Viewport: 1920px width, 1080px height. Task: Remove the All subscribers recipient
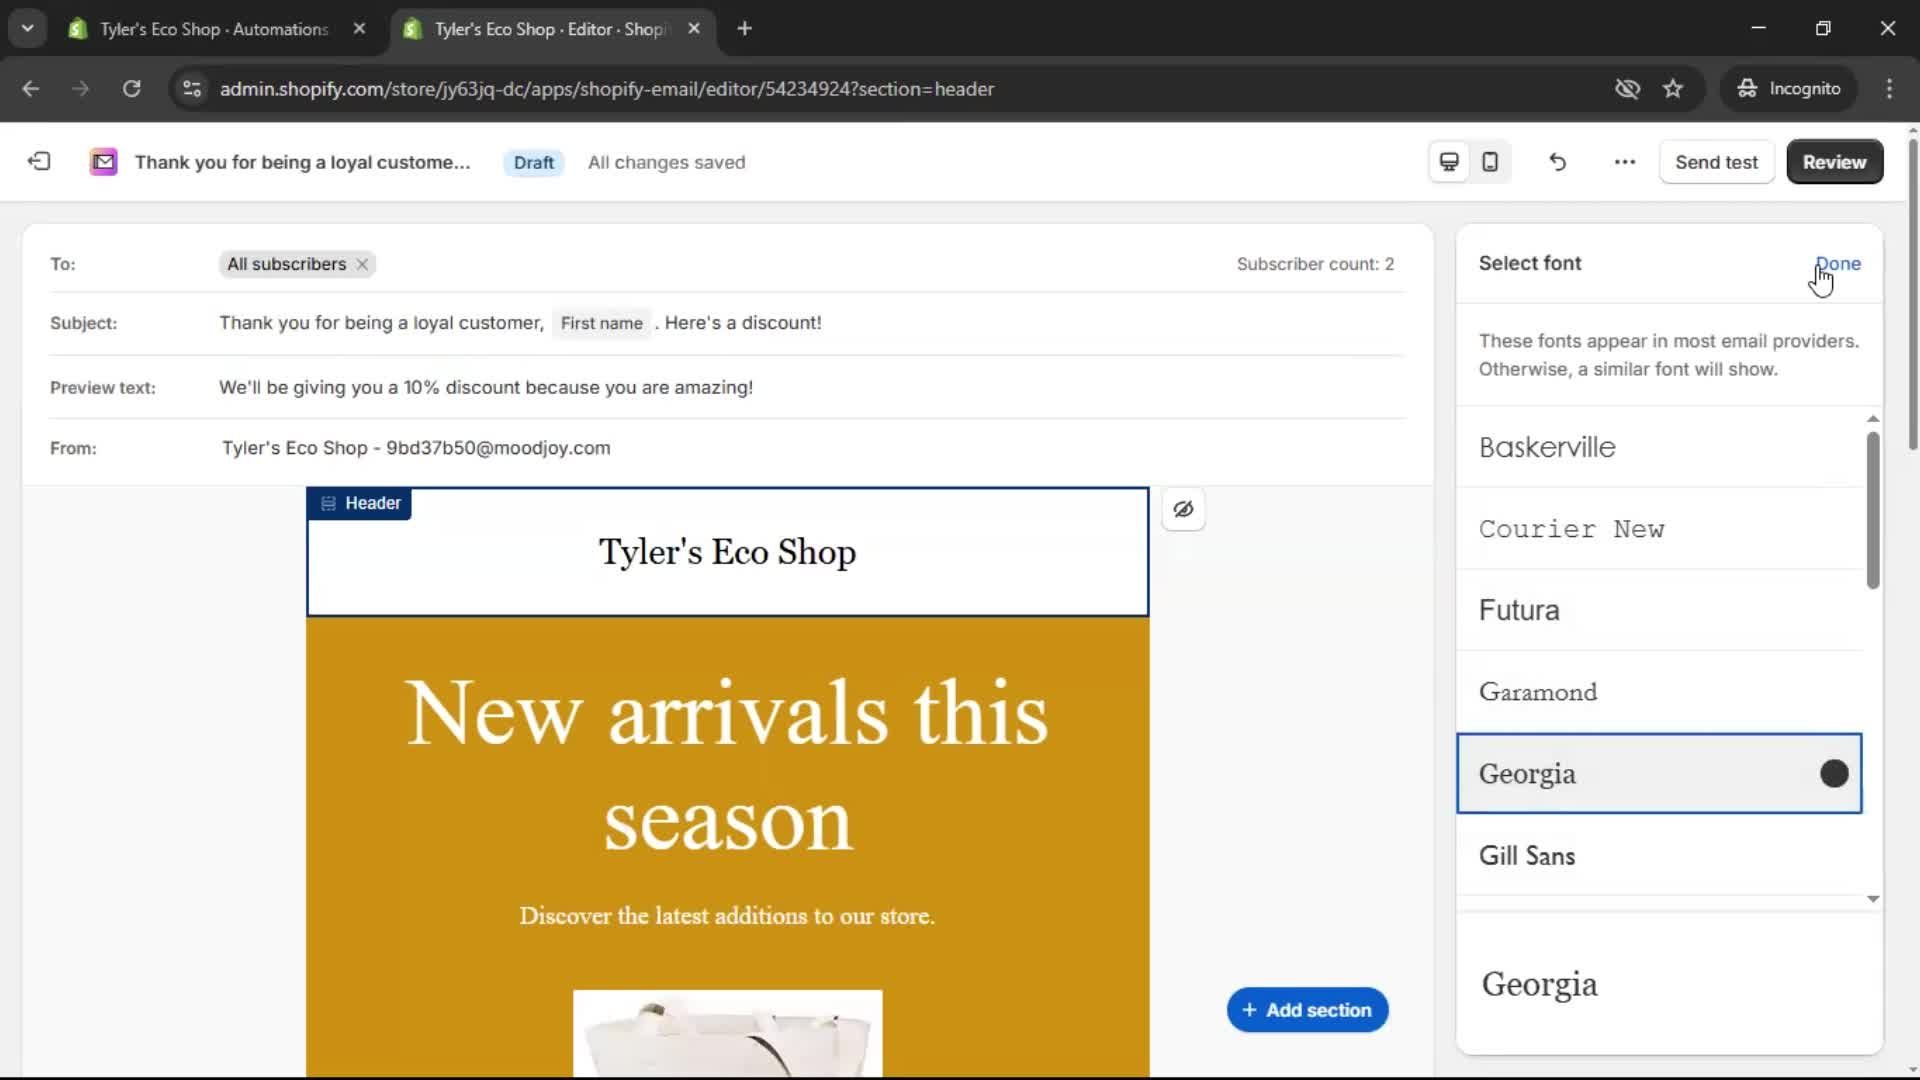point(361,264)
